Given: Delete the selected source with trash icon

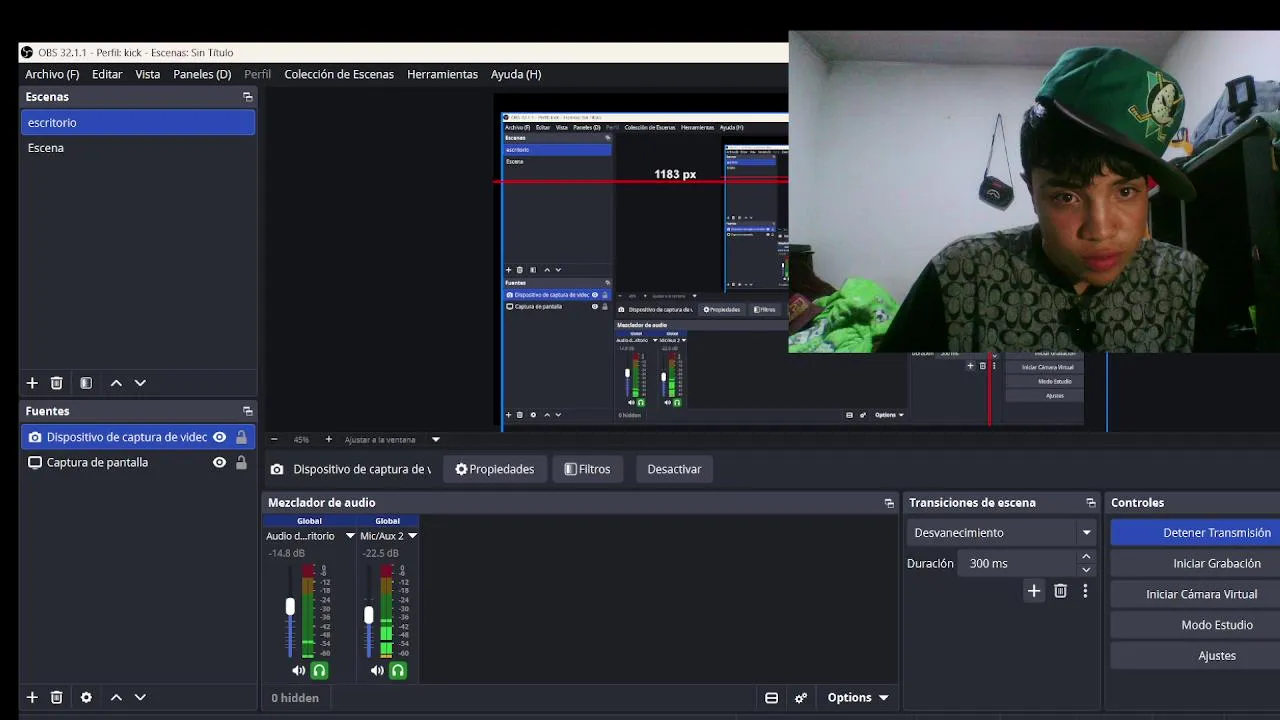Looking at the screenshot, I should tap(57, 697).
